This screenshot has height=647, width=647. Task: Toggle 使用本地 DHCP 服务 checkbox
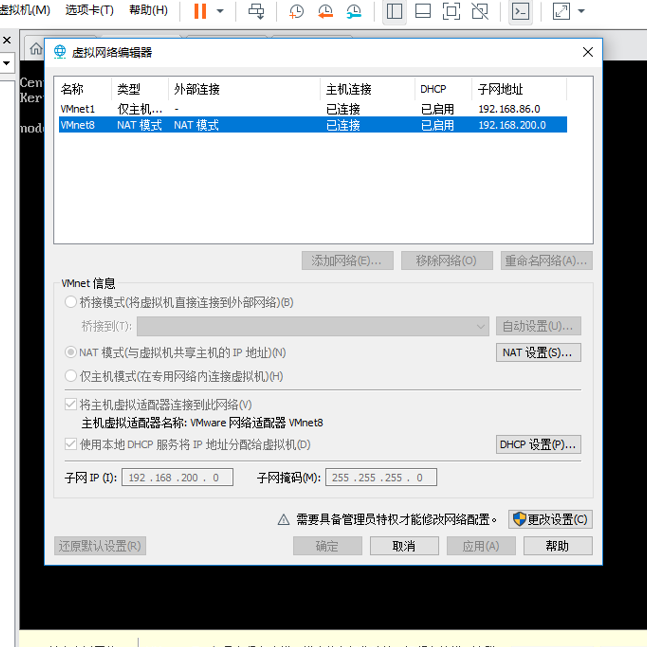pyautogui.click(x=71, y=444)
